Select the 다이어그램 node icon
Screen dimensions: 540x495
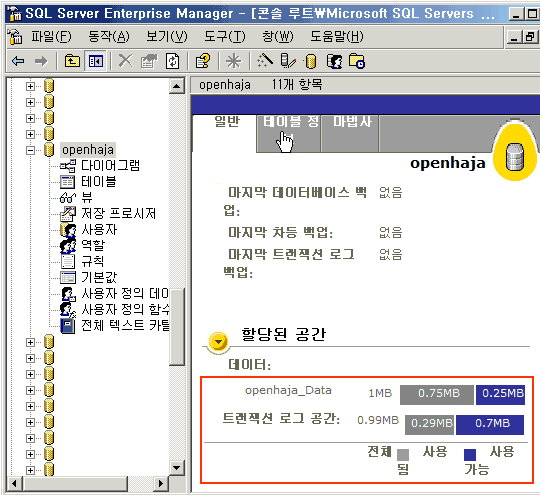(x=68, y=166)
